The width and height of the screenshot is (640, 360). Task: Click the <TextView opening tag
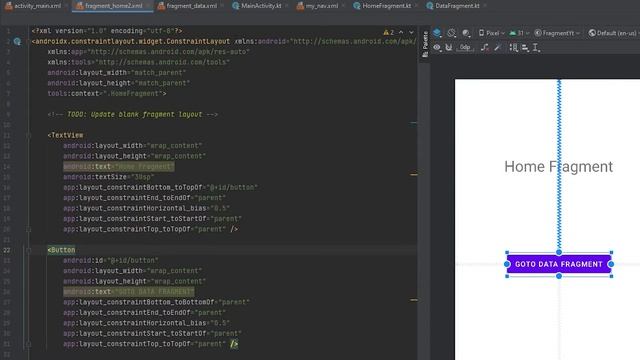point(65,135)
